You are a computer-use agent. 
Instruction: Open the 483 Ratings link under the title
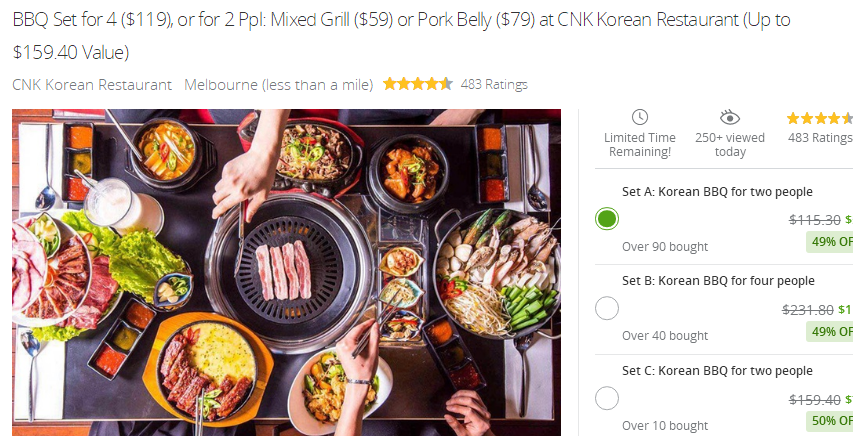coord(494,84)
